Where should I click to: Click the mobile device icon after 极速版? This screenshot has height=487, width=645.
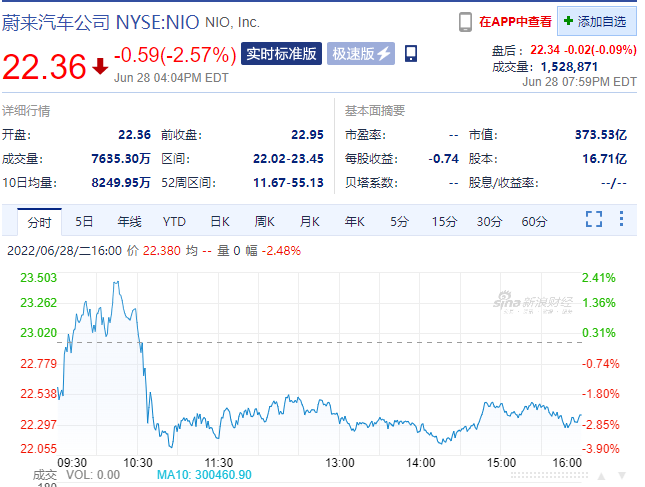(411, 53)
